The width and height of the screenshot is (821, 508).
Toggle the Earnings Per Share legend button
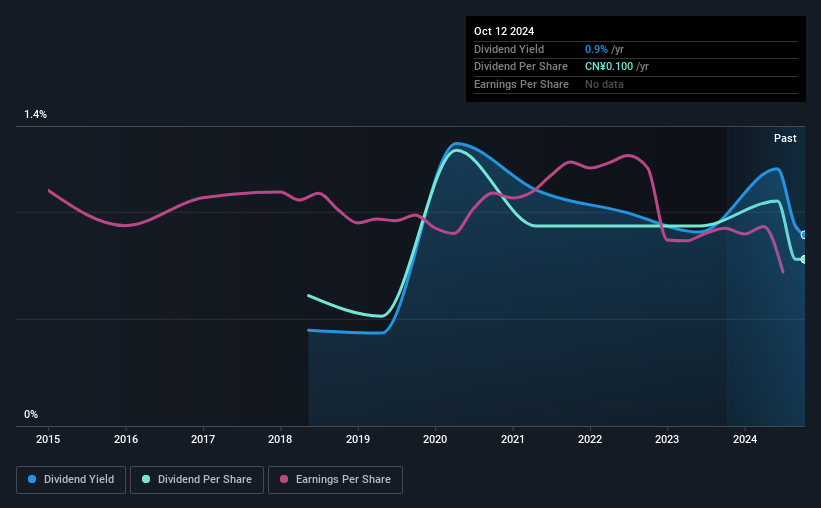point(335,480)
